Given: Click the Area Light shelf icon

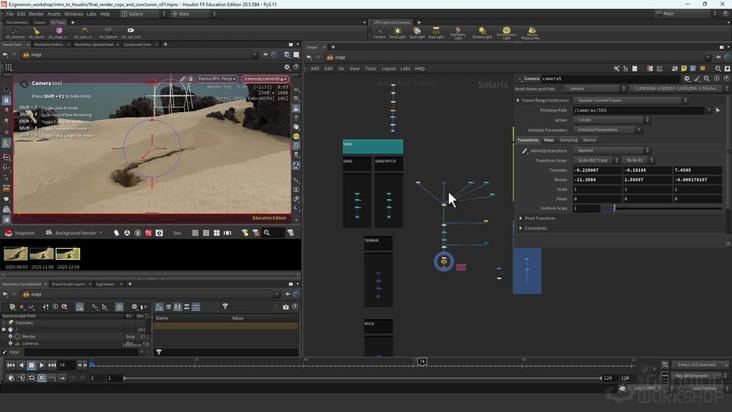Looking at the screenshot, I should coord(436,32).
